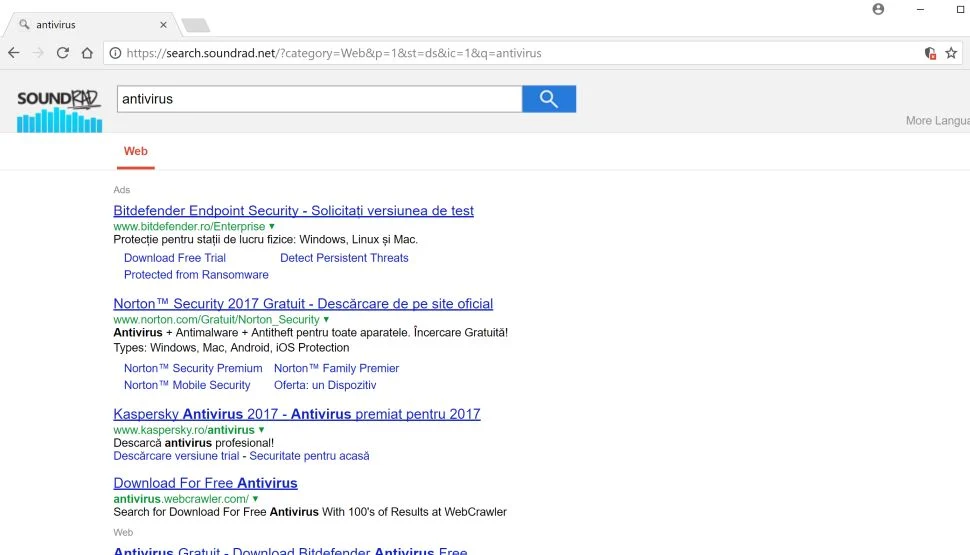Click the blue magnifier search button

pos(549,99)
